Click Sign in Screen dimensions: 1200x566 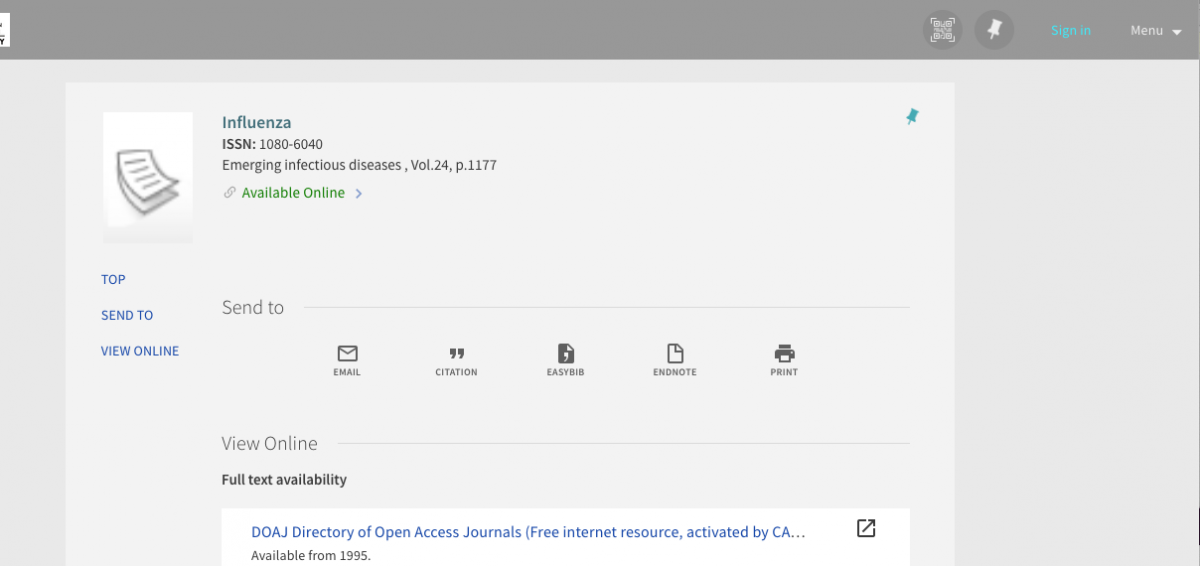tap(1070, 31)
